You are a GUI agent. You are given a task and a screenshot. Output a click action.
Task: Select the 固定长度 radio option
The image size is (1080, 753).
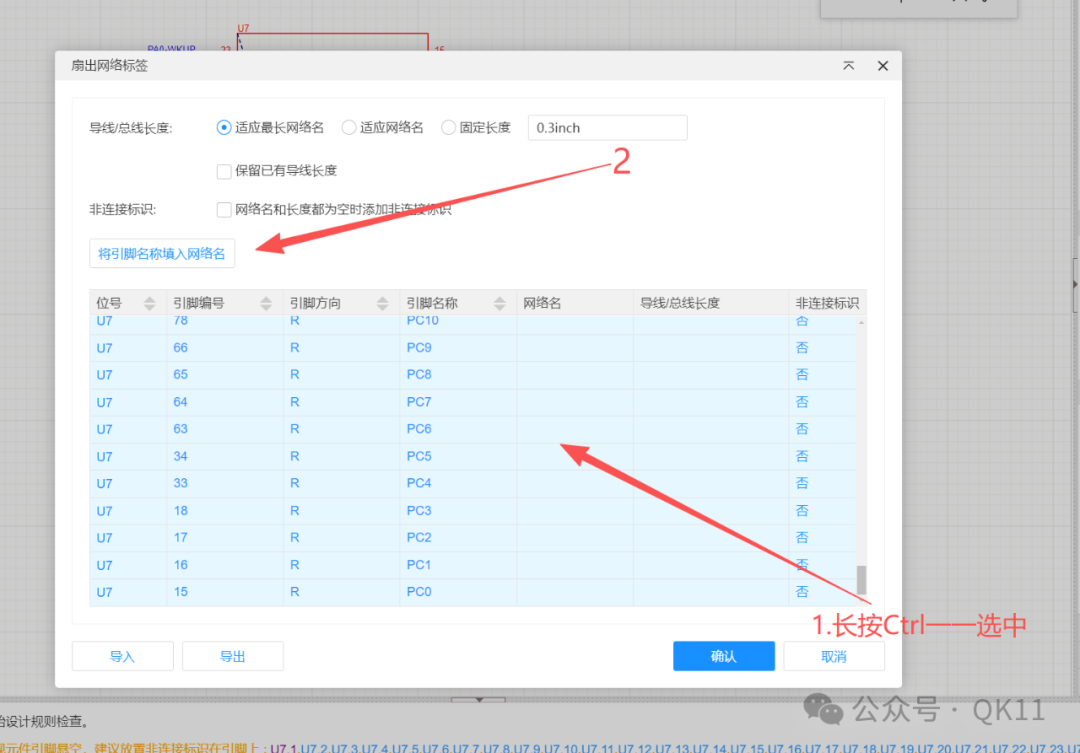[x=448, y=127]
